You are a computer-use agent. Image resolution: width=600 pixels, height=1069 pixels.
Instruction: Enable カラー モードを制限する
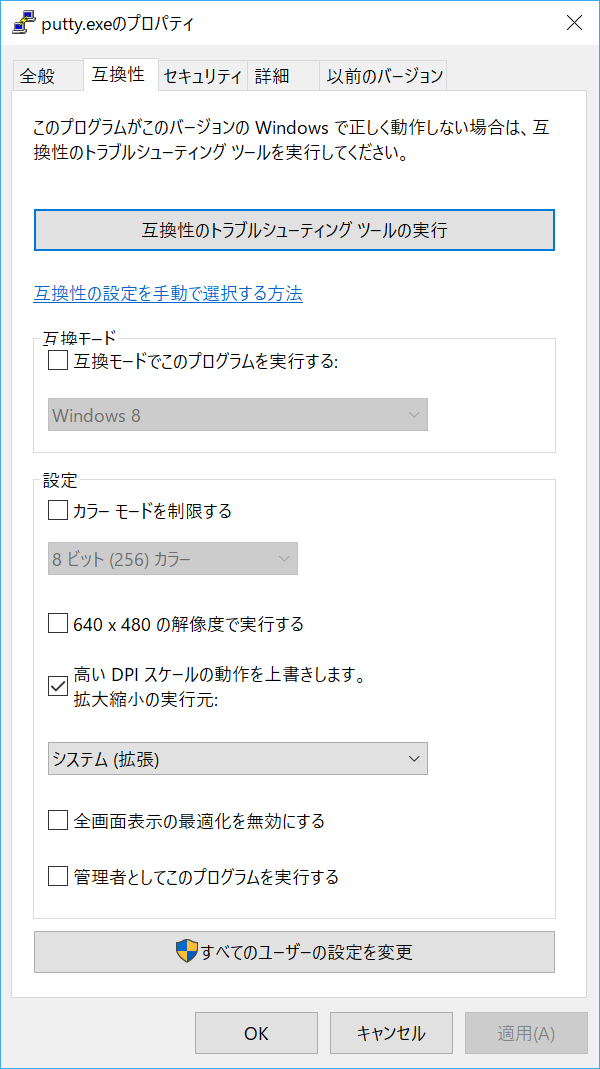tap(57, 510)
